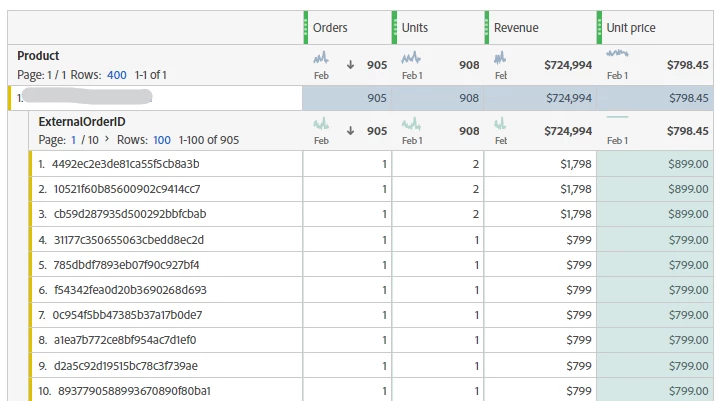Click Product total revenue $724,994
Viewport: 716px width, 401px height.
[x=568, y=65]
